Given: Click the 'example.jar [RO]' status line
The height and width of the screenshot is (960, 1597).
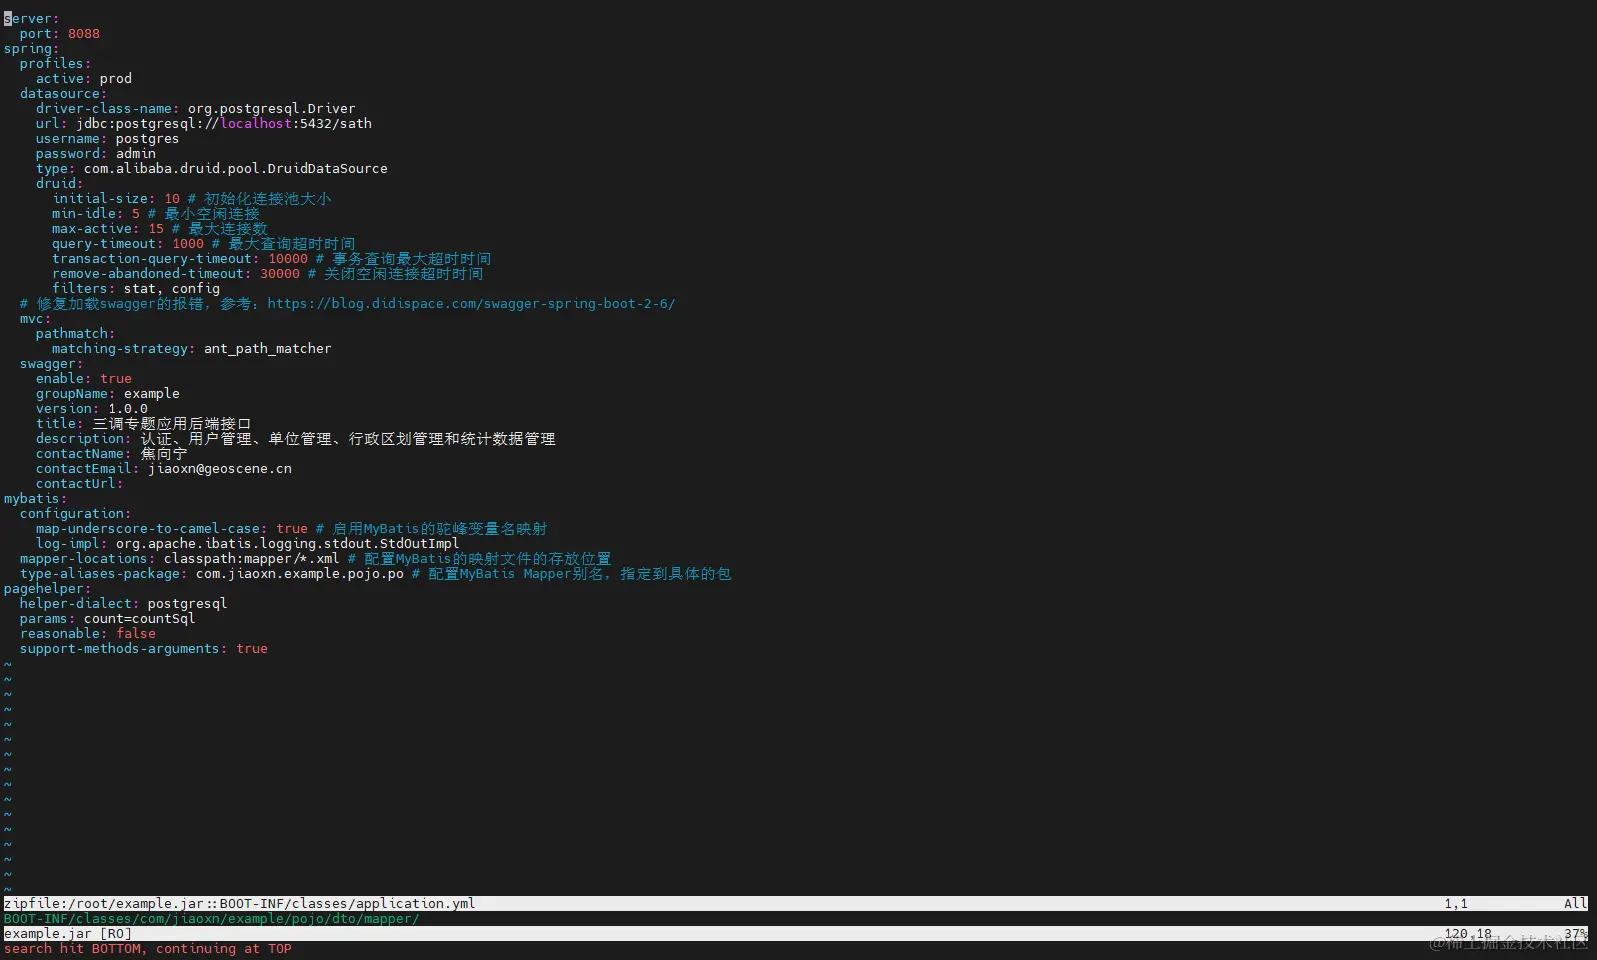Looking at the screenshot, I should pos(796,934).
